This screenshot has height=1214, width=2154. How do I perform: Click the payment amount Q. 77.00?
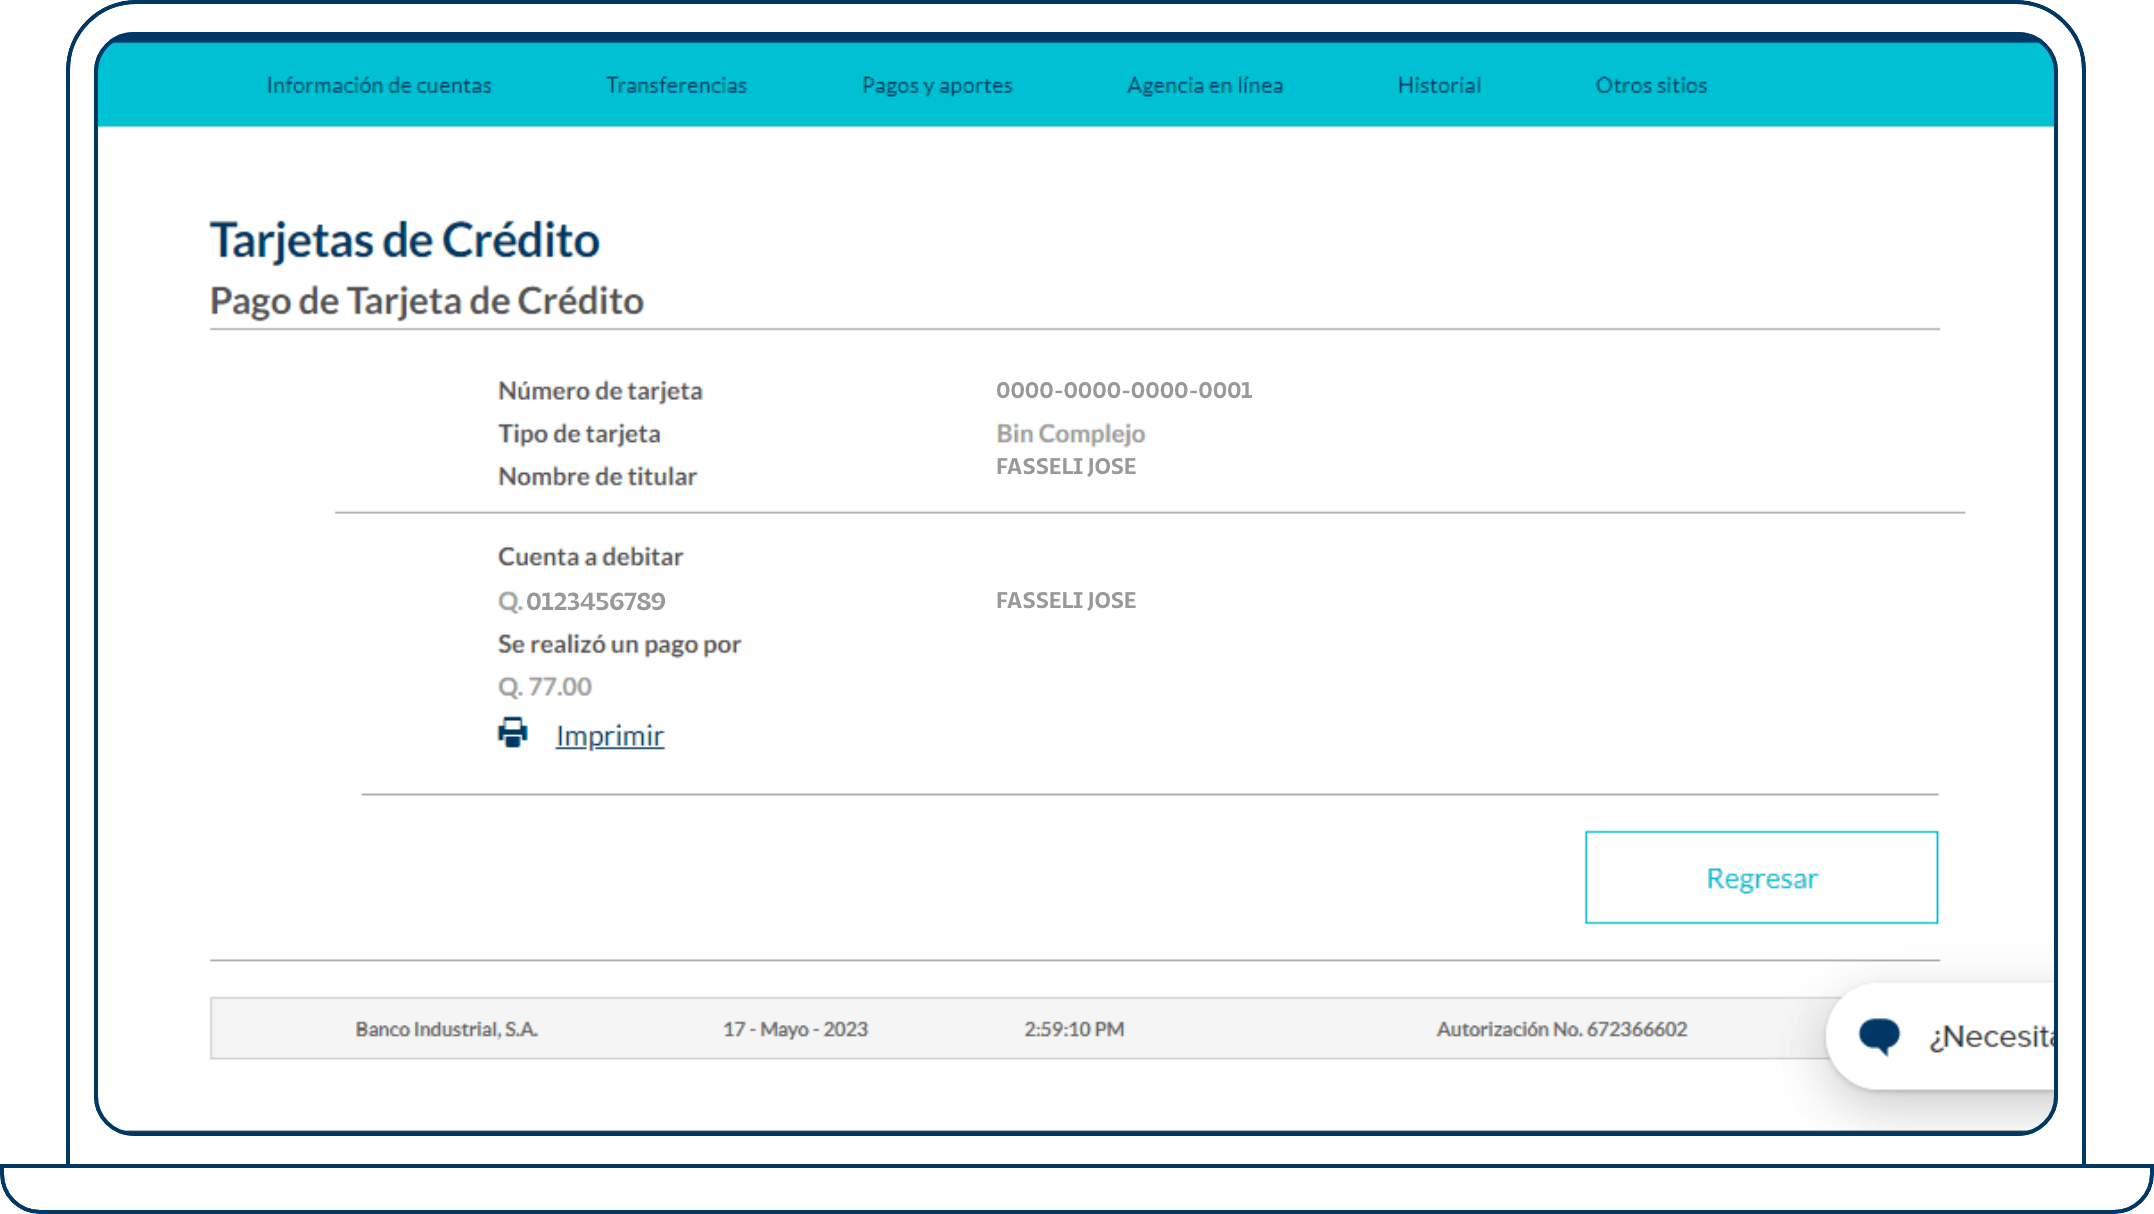(x=545, y=687)
